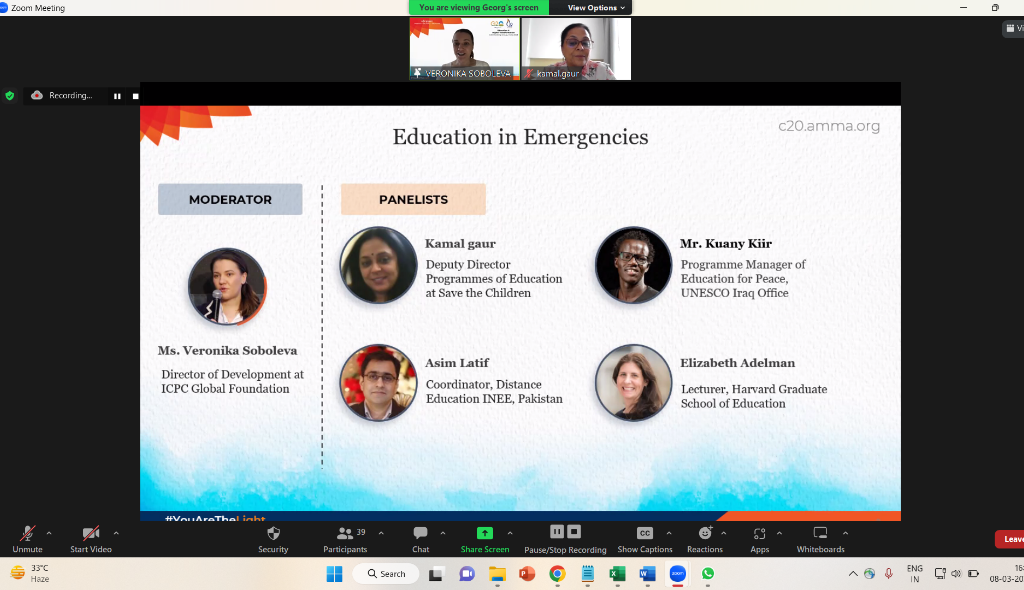Open Excel from taskbar
Viewport: 1024px width, 590px height.
617,574
